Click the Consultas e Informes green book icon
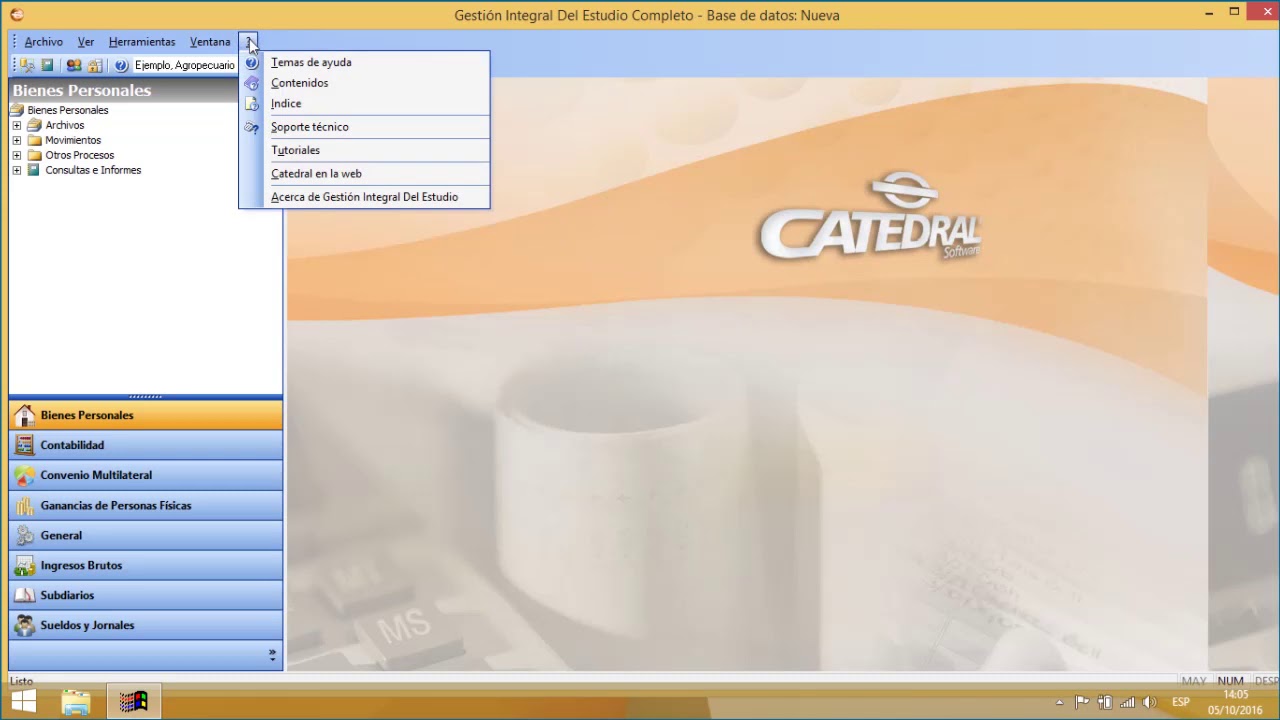The image size is (1280, 720). (x=34, y=171)
